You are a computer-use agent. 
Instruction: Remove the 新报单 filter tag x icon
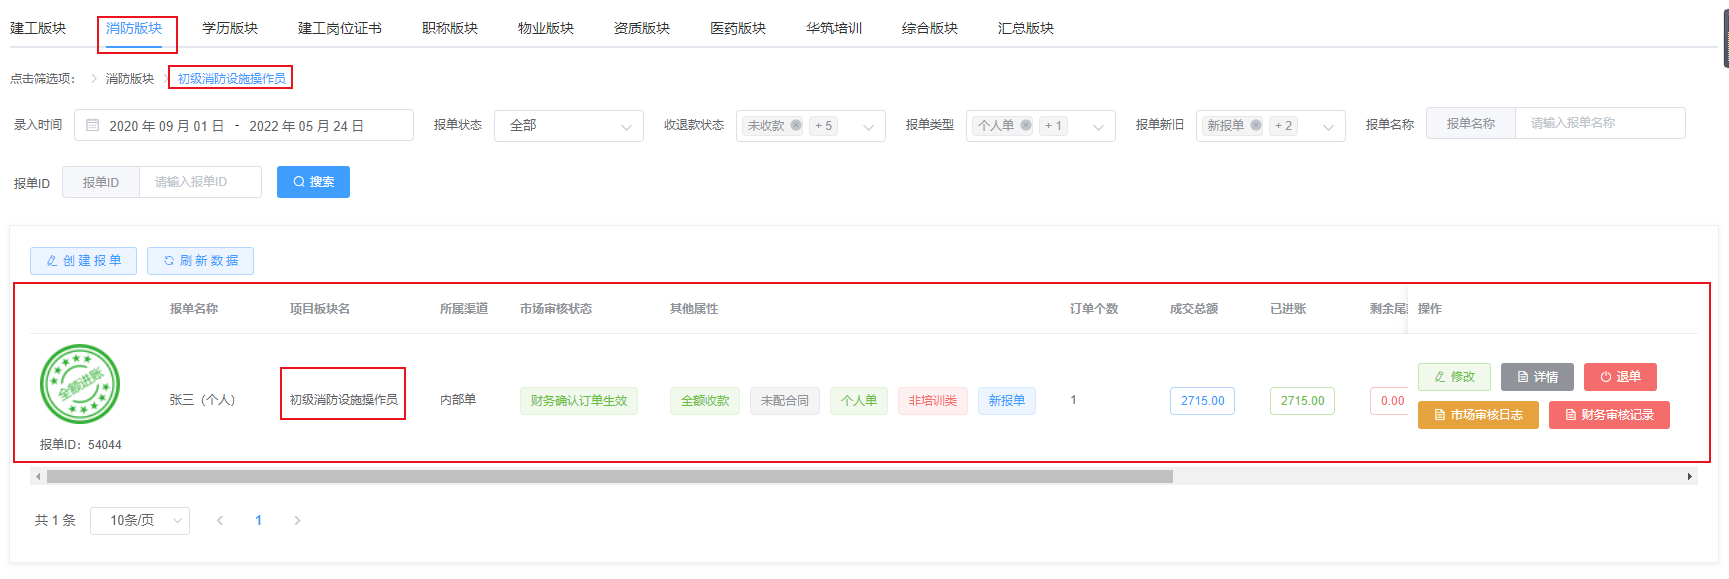tap(1256, 126)
